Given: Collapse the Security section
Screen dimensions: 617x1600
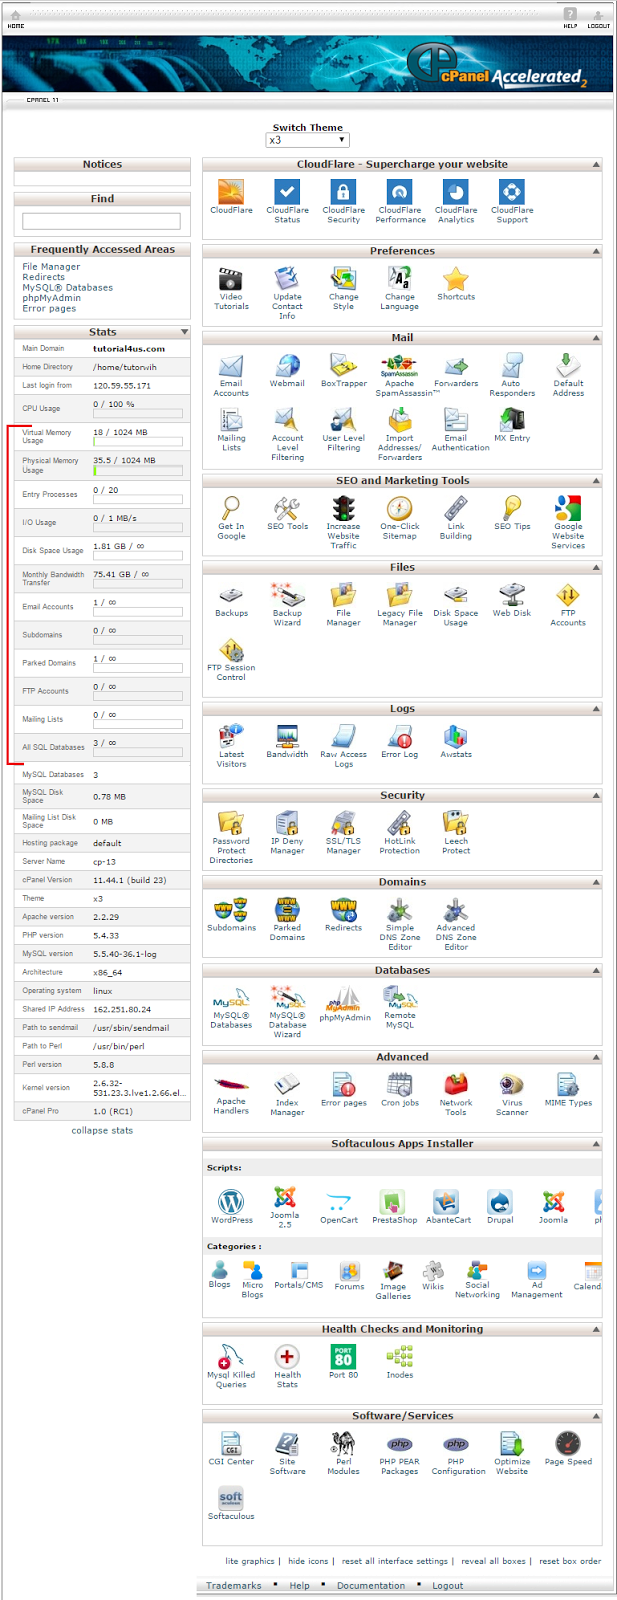Looking at the screenshot, I should [596, 795].
